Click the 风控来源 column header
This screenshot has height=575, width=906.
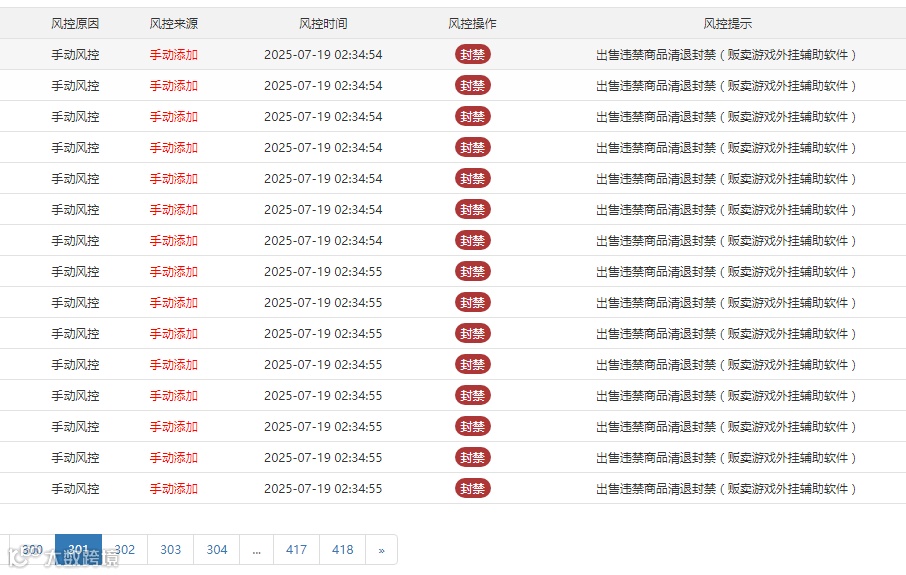tap(173, 24)
